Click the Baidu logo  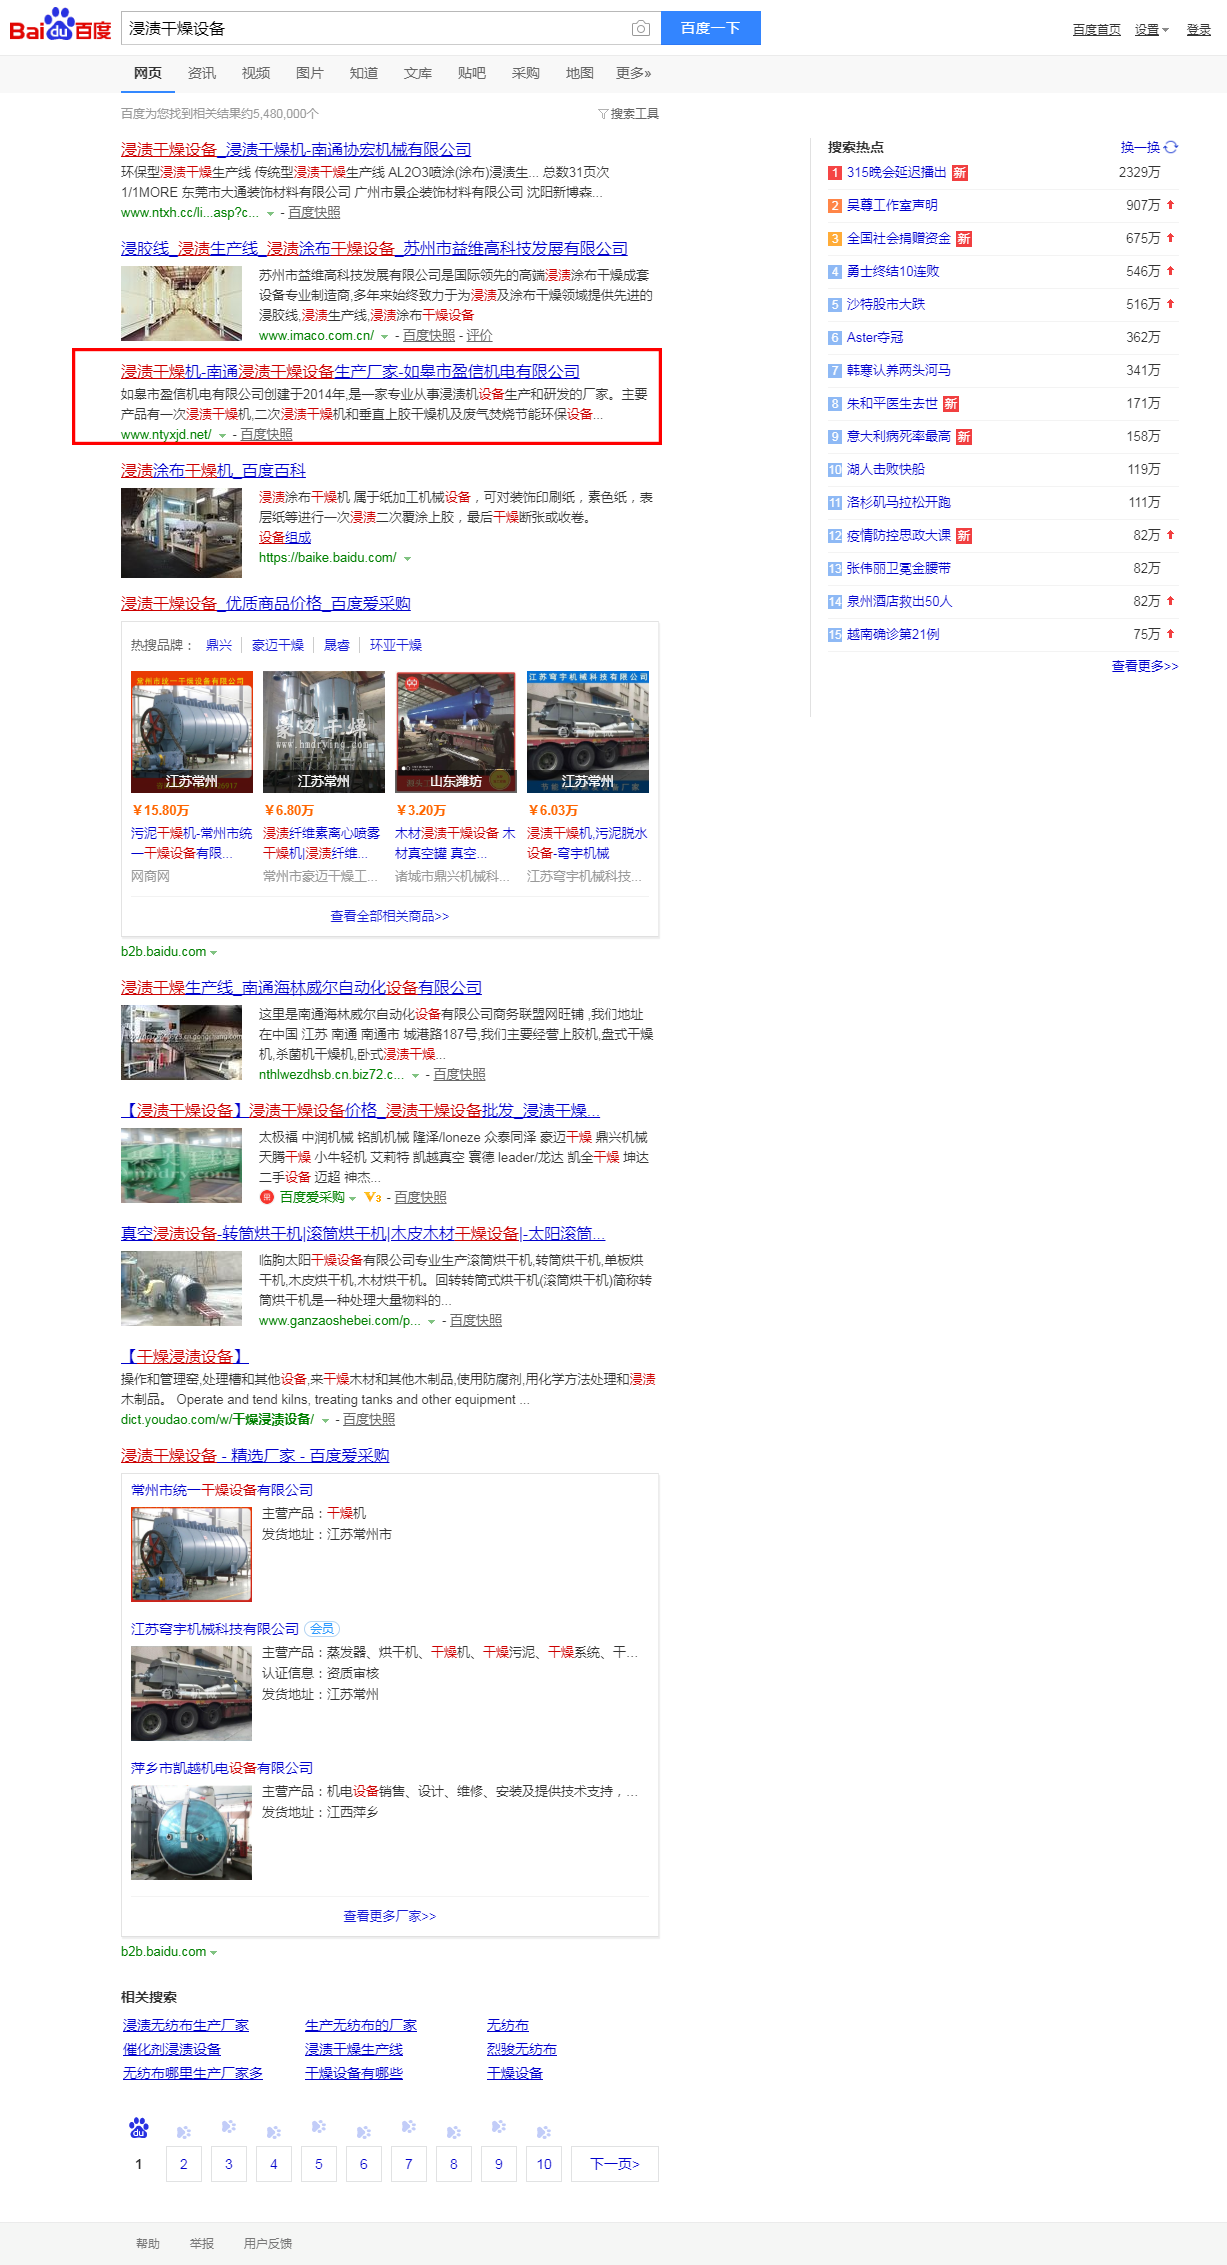click(60, 26)
